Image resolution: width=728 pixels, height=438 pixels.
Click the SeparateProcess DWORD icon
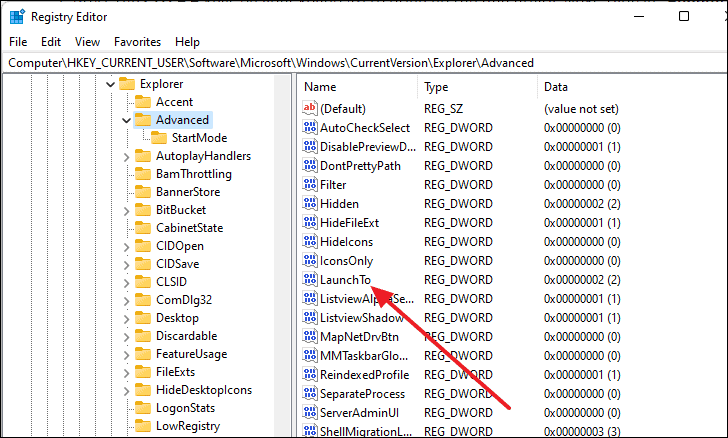point(310,393)
